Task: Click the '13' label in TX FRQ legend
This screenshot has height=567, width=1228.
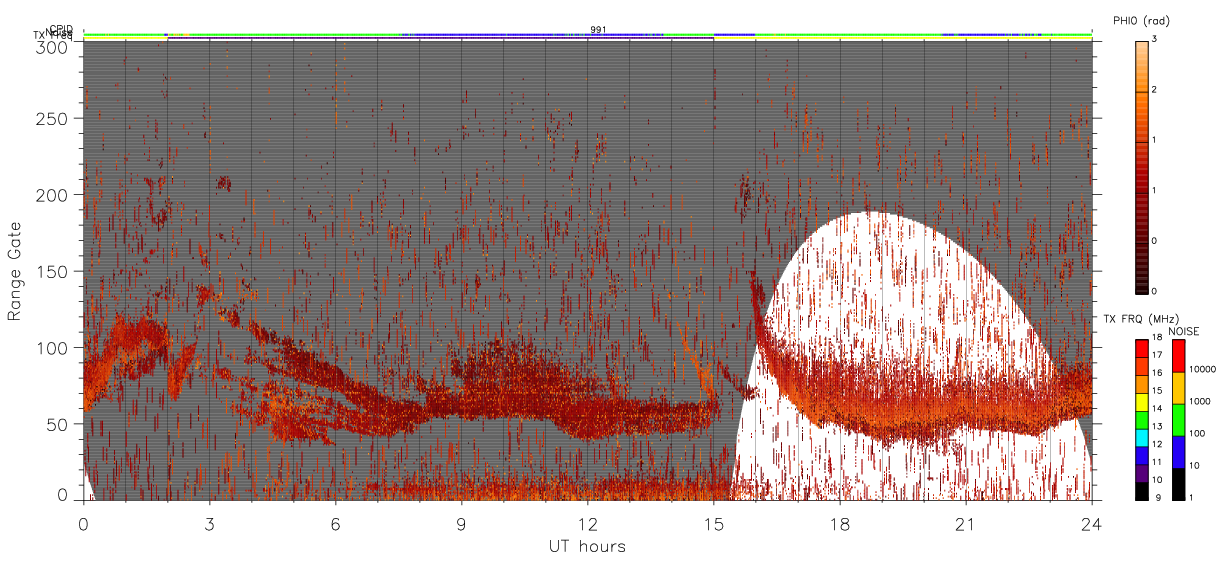Action: pyautogui.click(x=1158, y=427)
